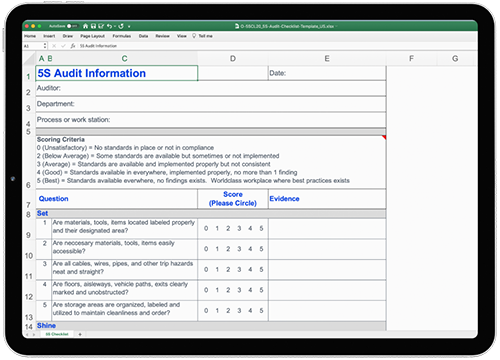
Task: Open Customize Quick Access Toolbar dropdown
Action: click(129, 26)
